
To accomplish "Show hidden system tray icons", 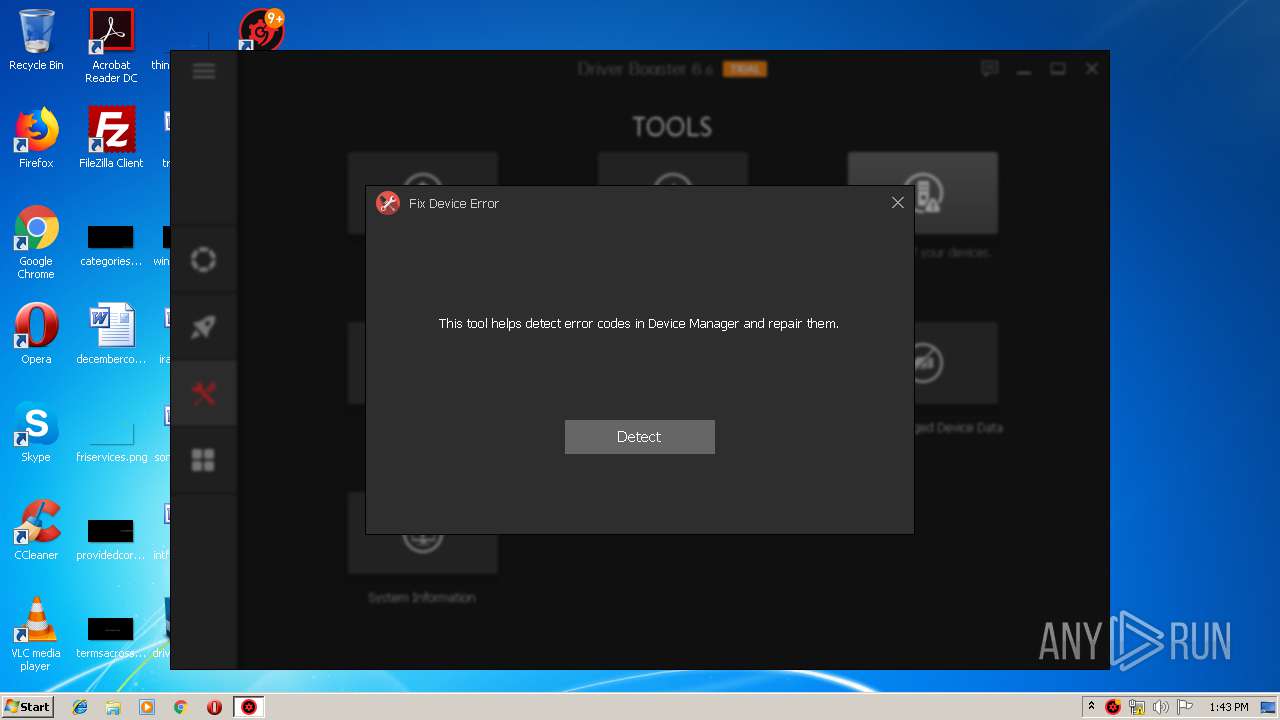I will (1091, 707).
